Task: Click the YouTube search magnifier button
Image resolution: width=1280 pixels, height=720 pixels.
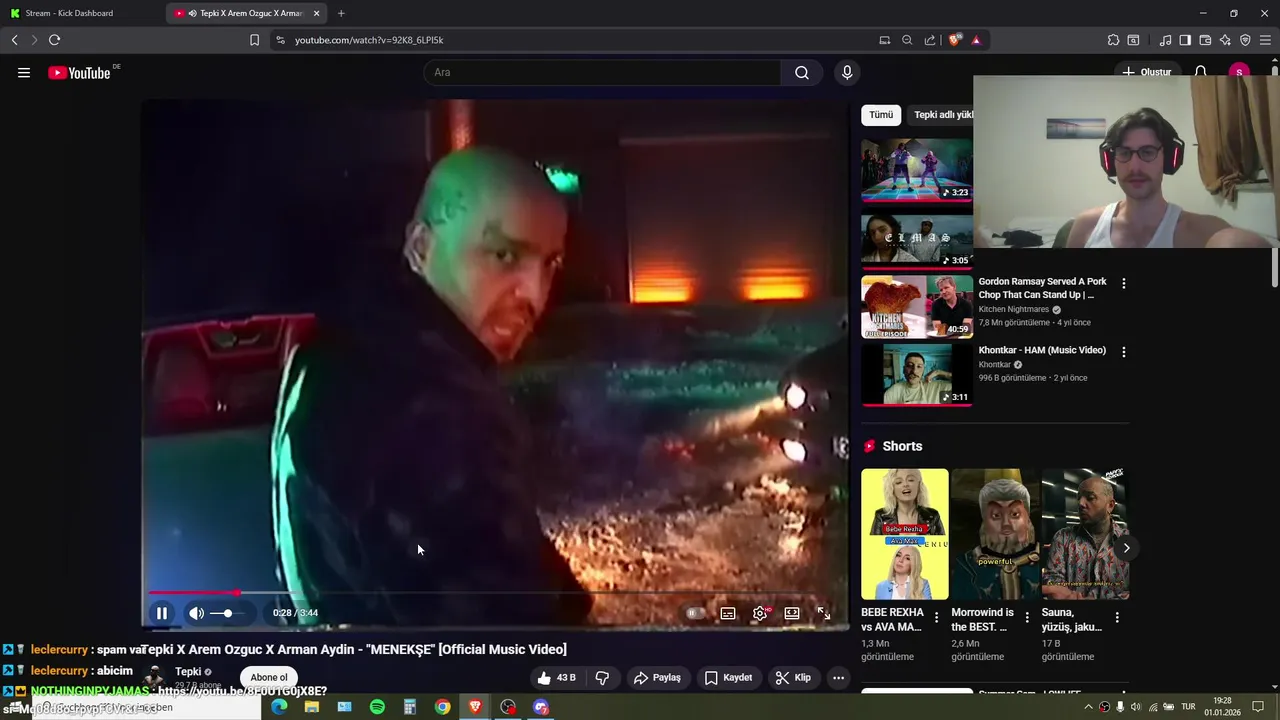Action: (x=802, y=72)
